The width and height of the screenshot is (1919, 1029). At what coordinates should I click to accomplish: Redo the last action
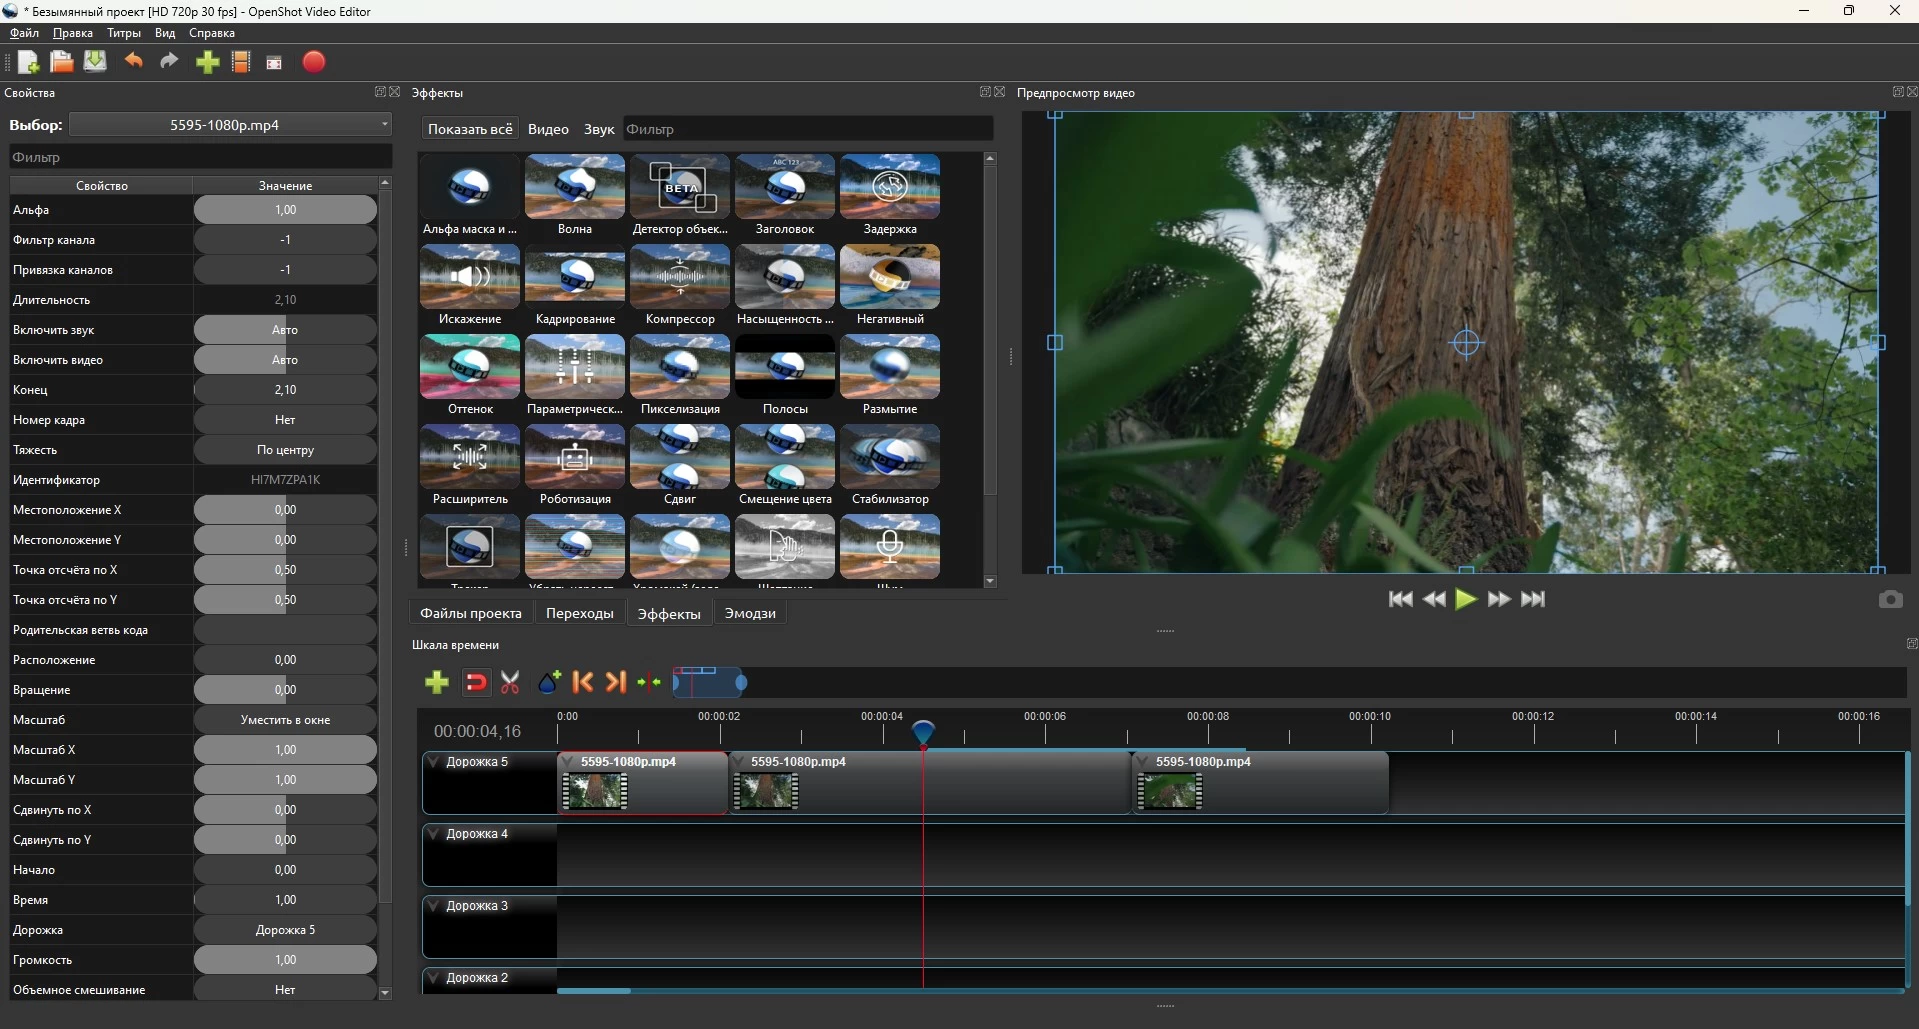coord(170,62)
